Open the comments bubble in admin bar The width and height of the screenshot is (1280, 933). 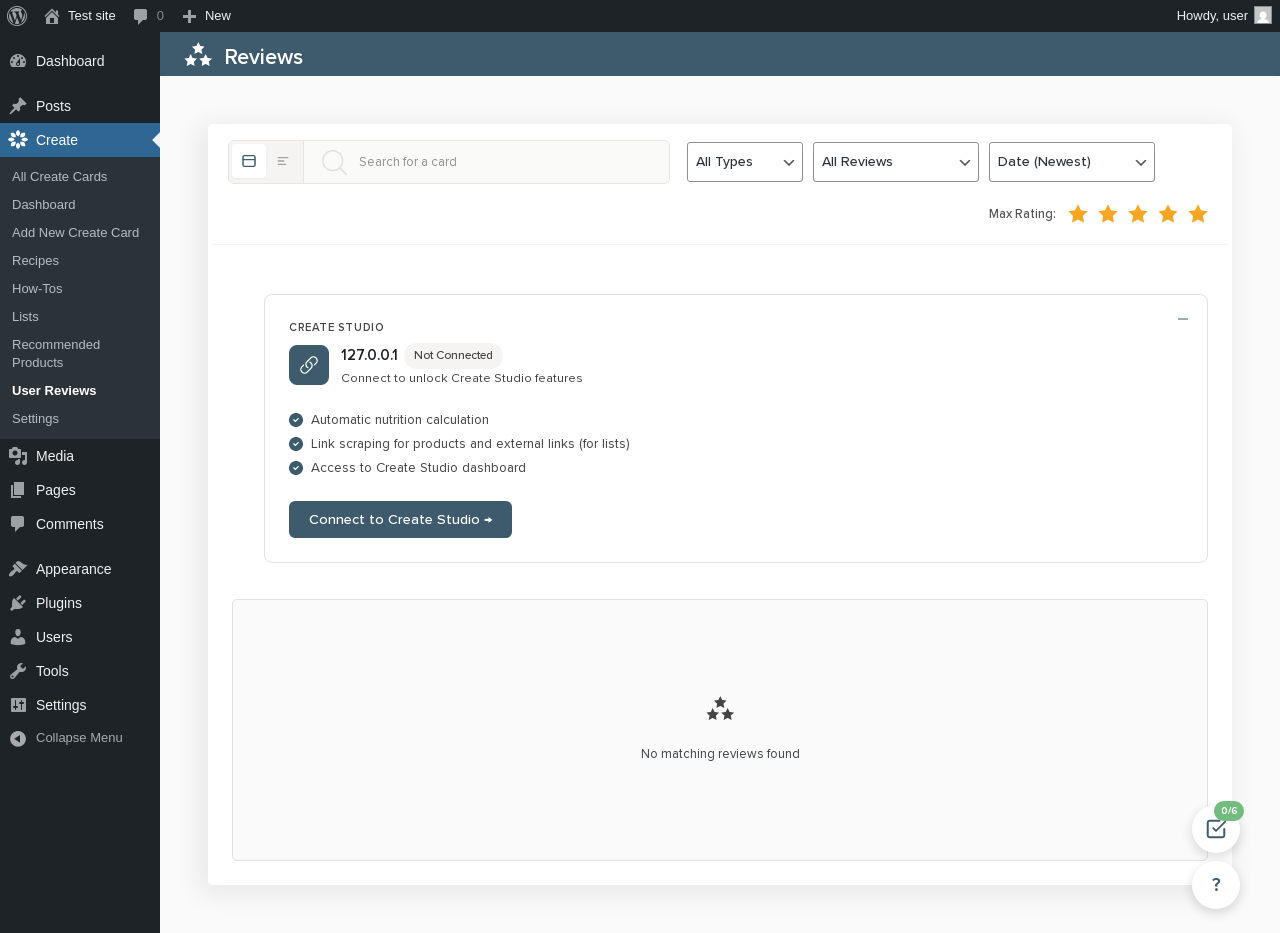point(141,16)
